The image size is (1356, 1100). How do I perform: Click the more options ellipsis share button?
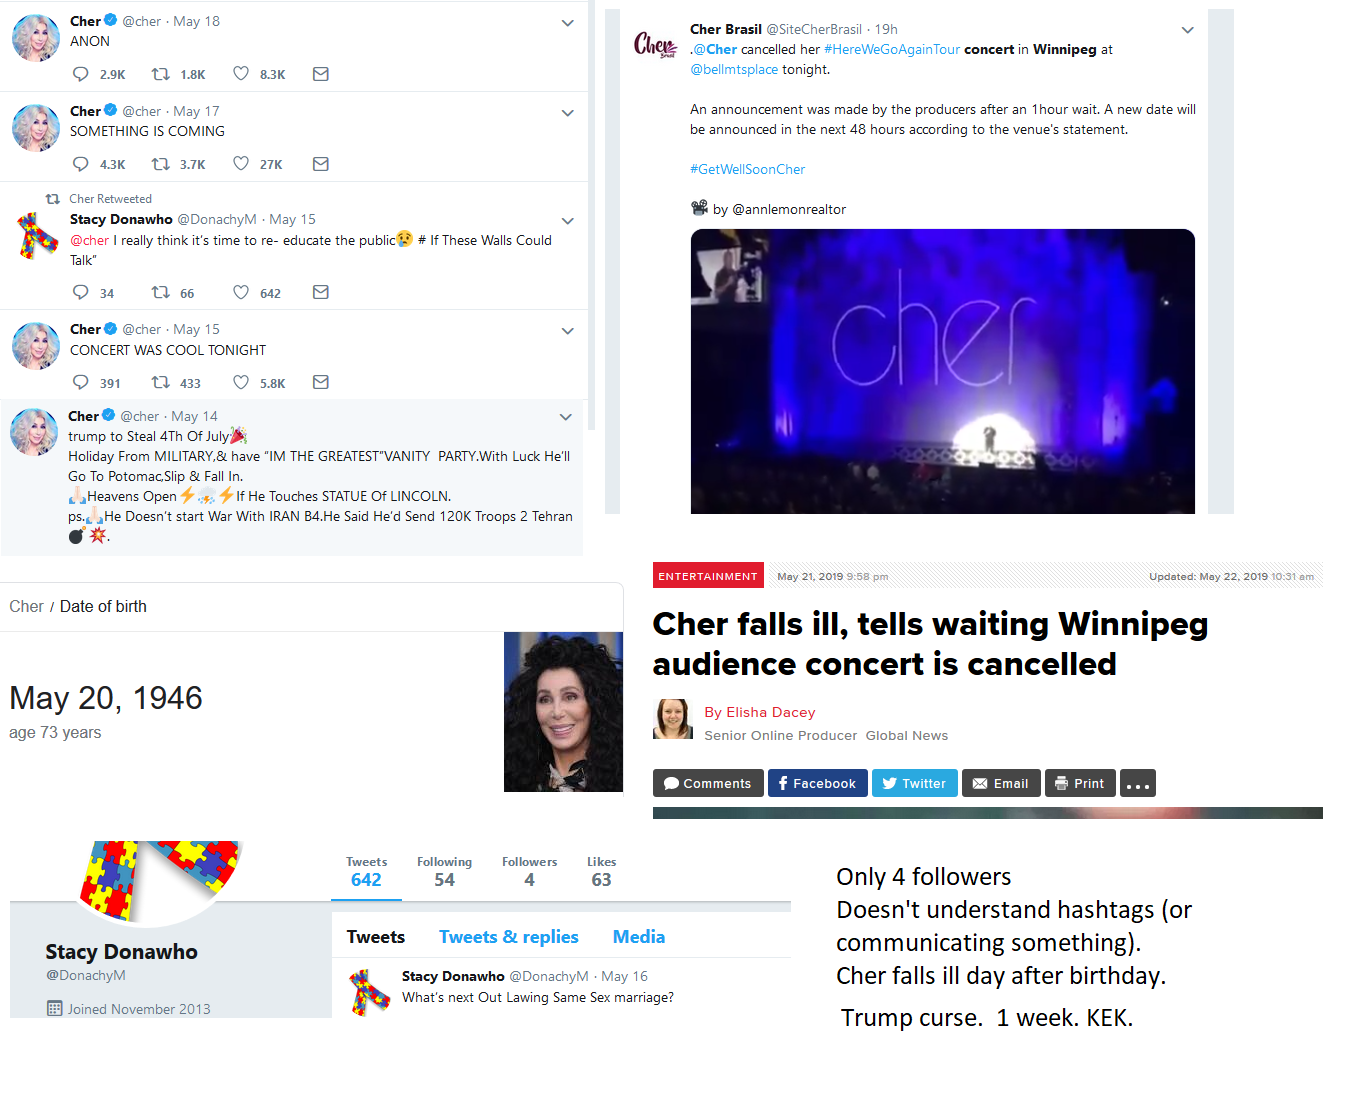(1138, 783)
